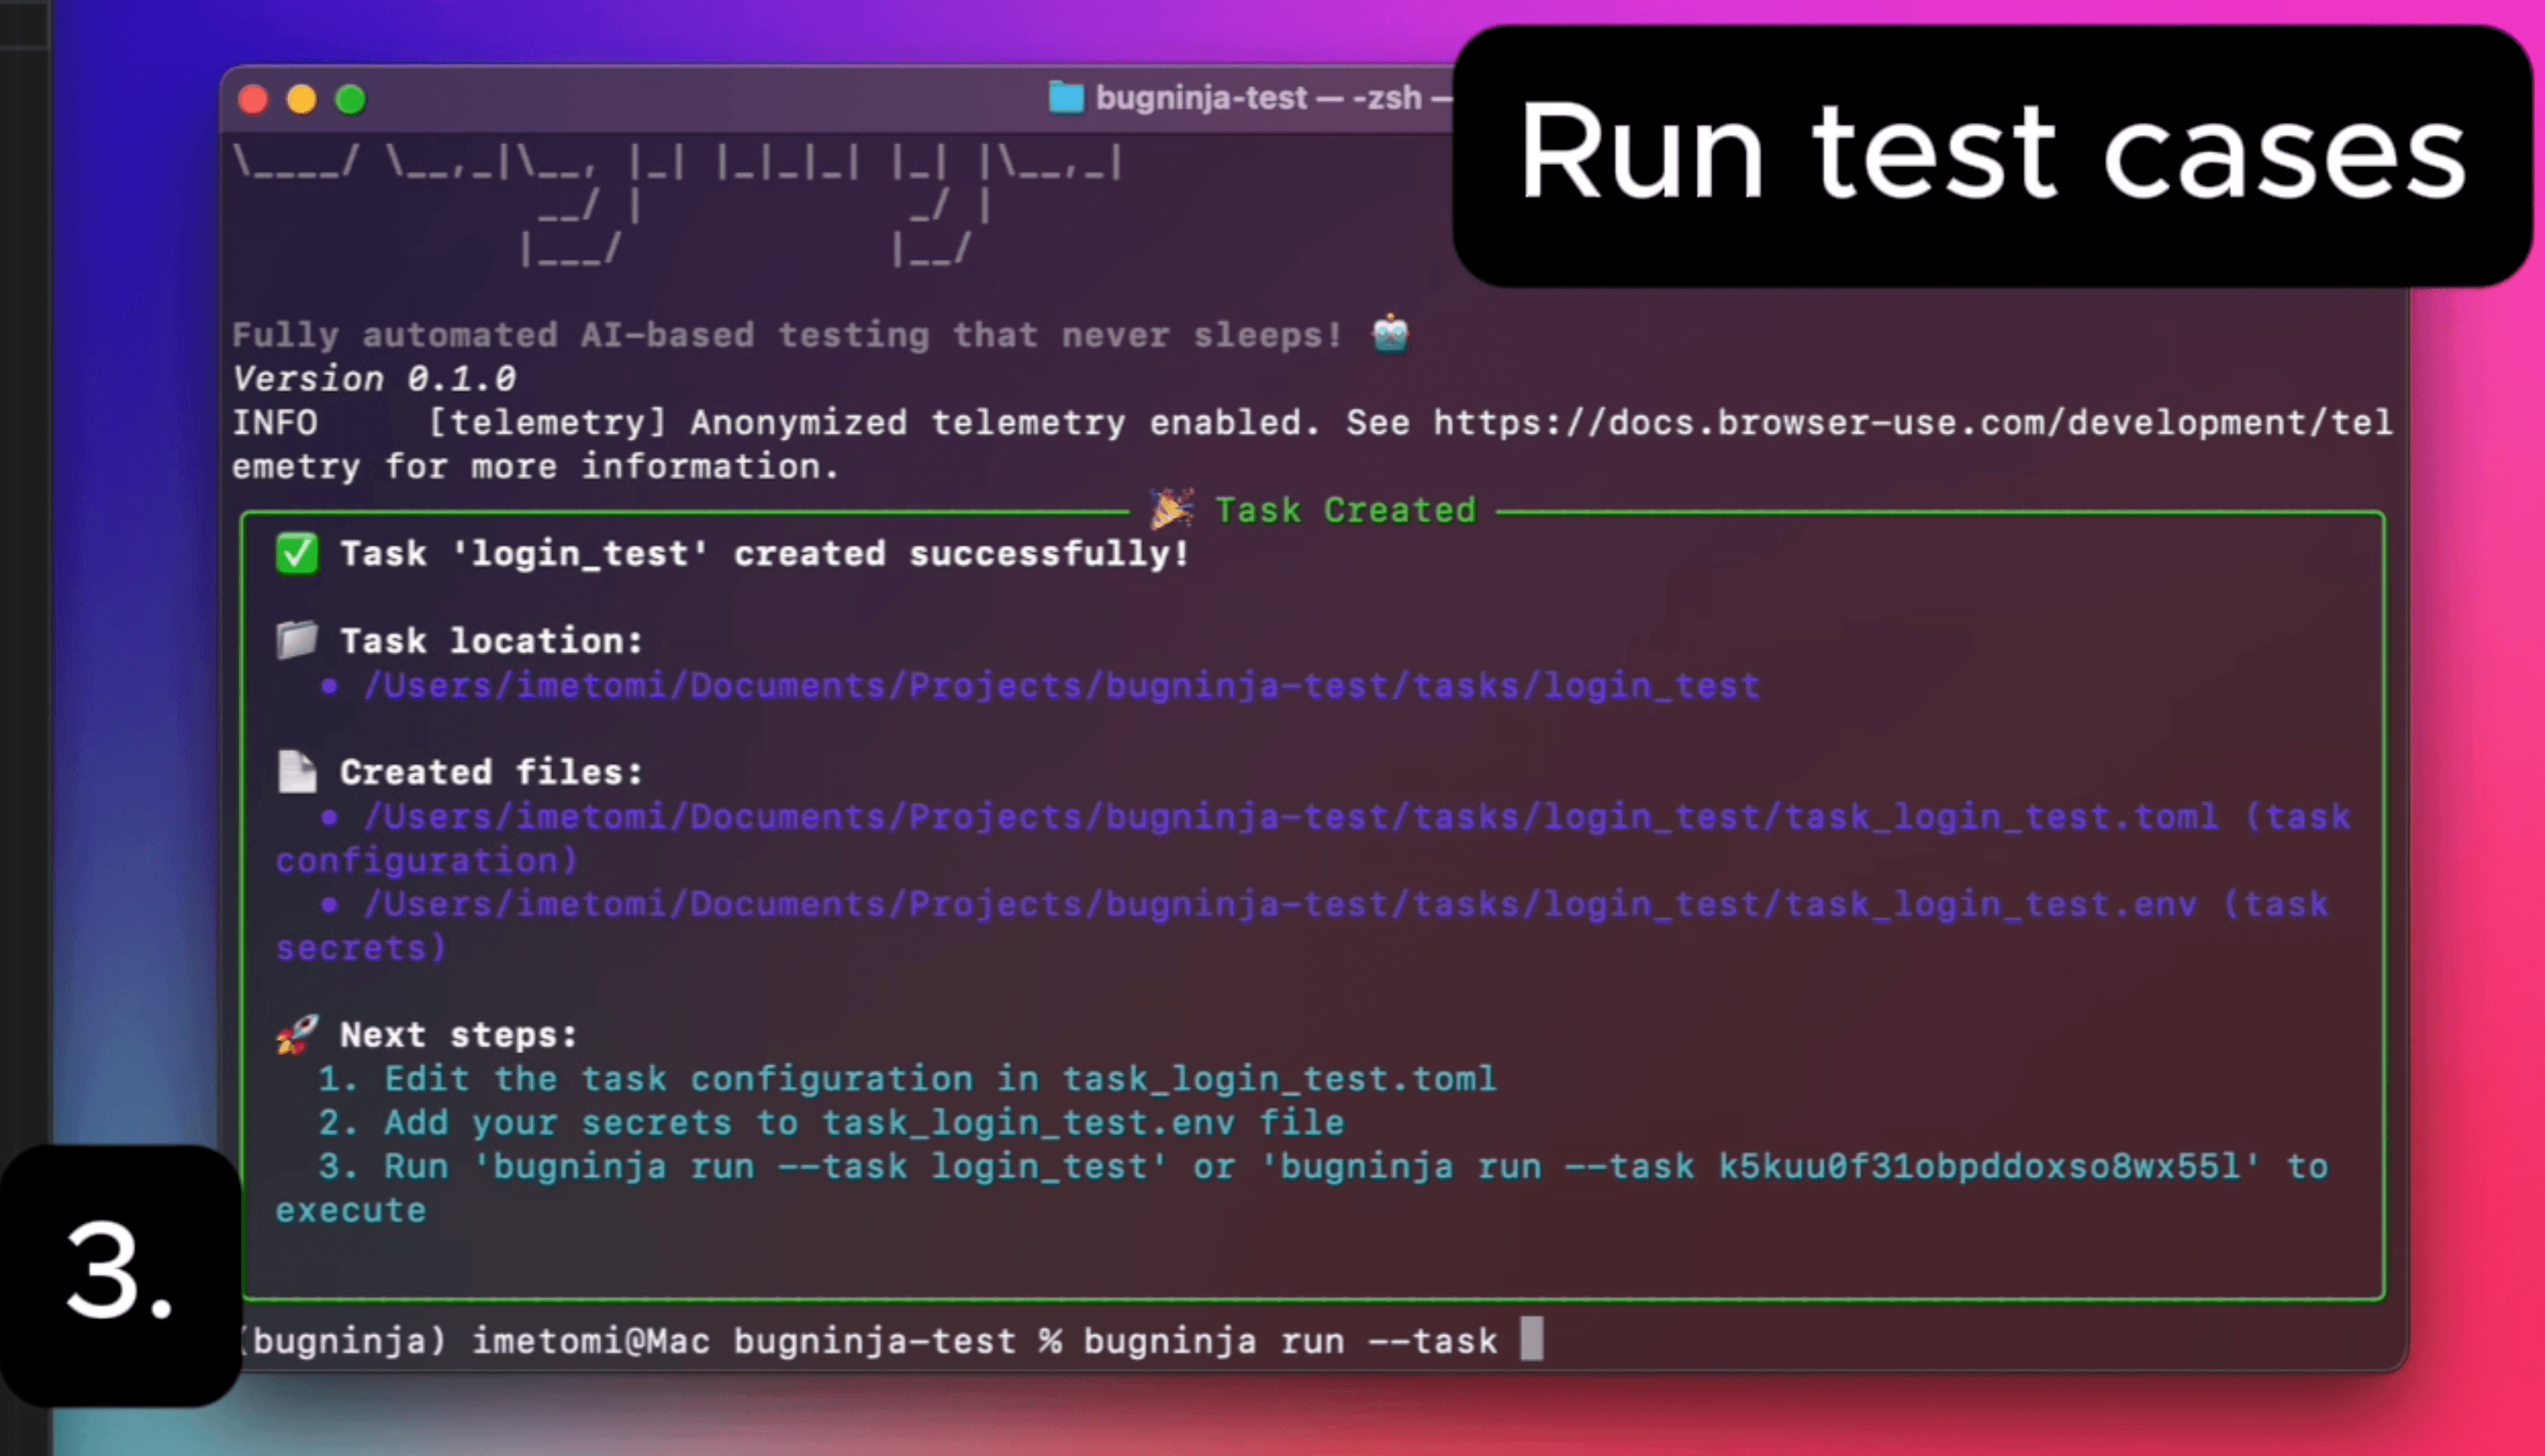The width and height of the screenshot is (2545, 1456).
Task: Click the robot emoji after 'never sleeps!'
Action: point(1390,335)
